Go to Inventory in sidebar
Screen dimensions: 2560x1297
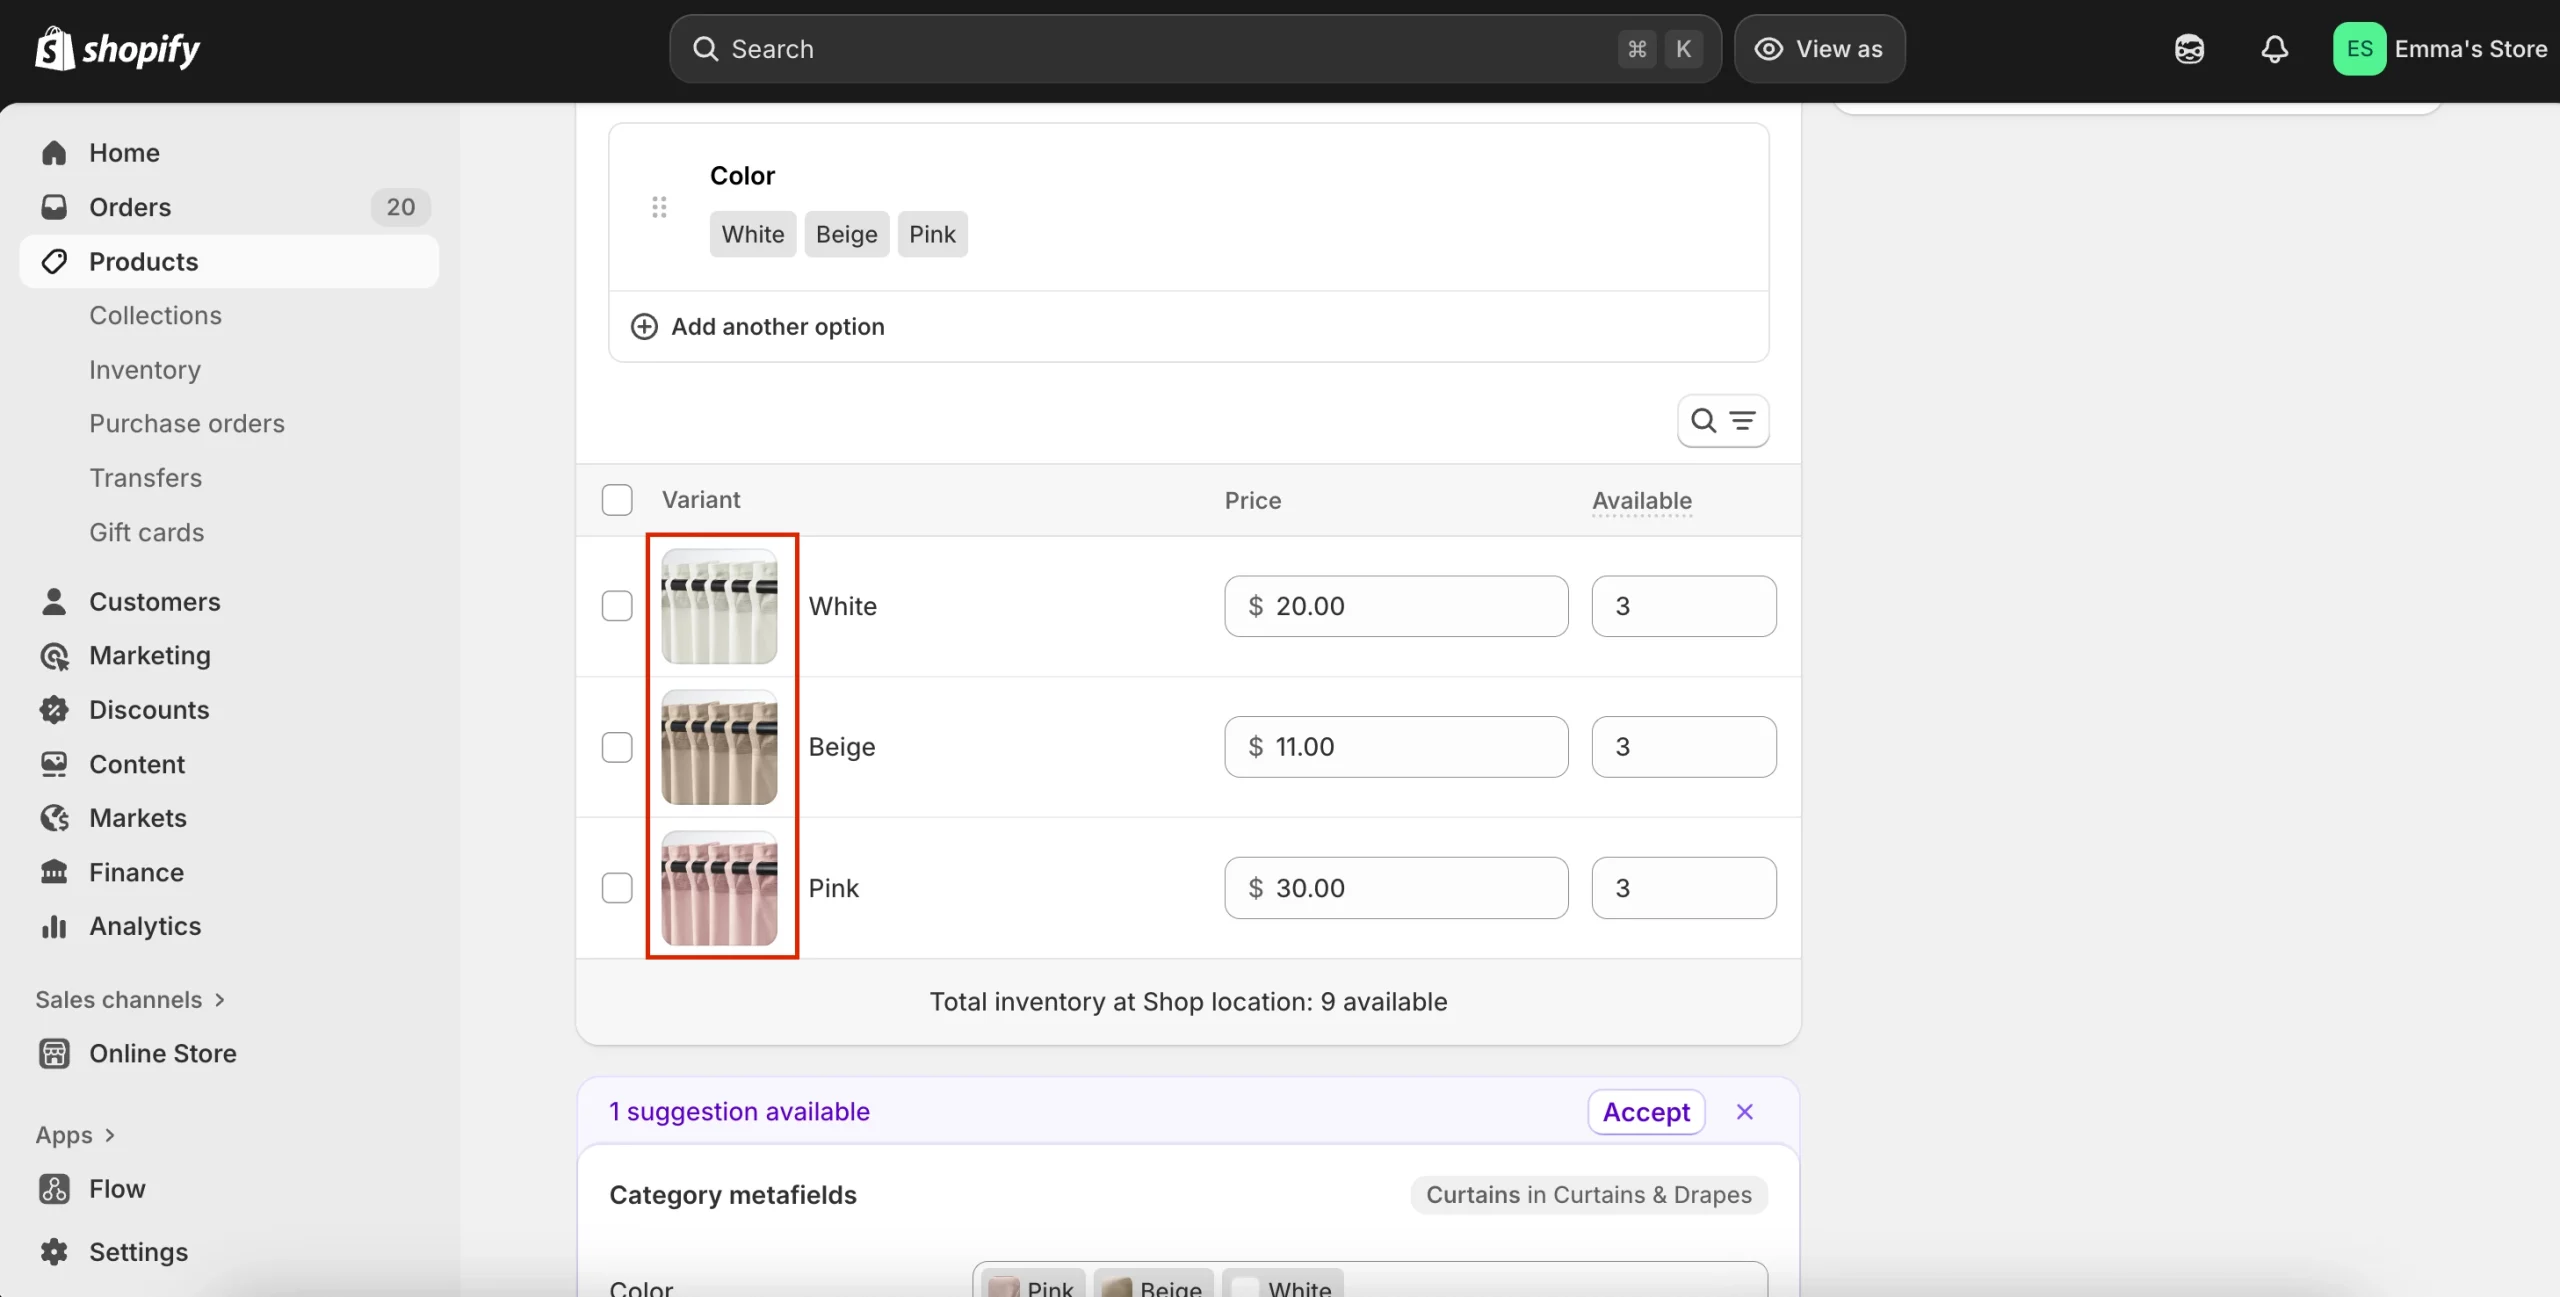[x=145, y=370]
